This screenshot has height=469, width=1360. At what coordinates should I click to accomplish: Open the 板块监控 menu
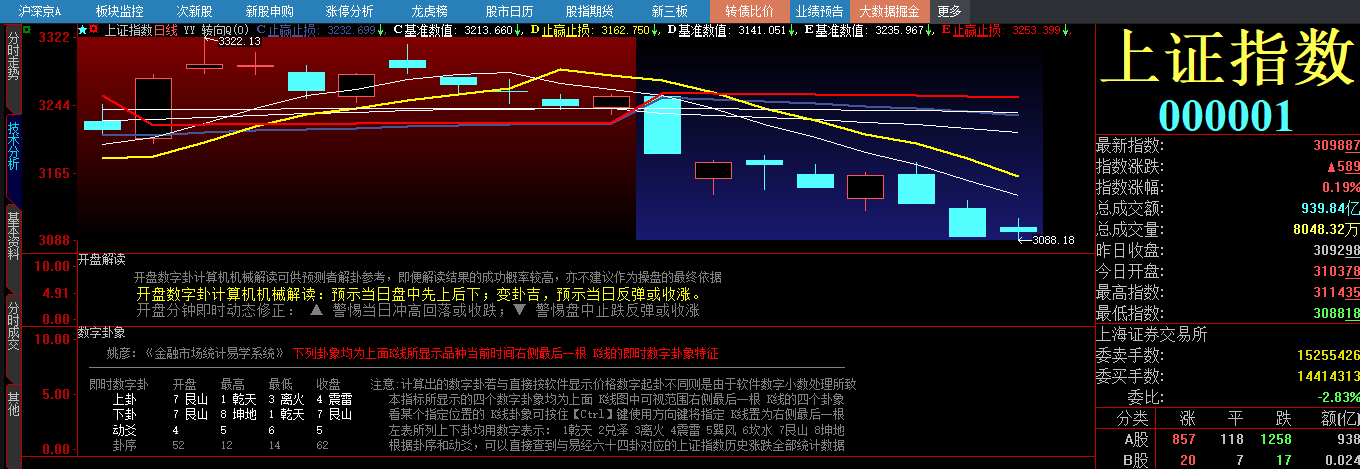119,11
